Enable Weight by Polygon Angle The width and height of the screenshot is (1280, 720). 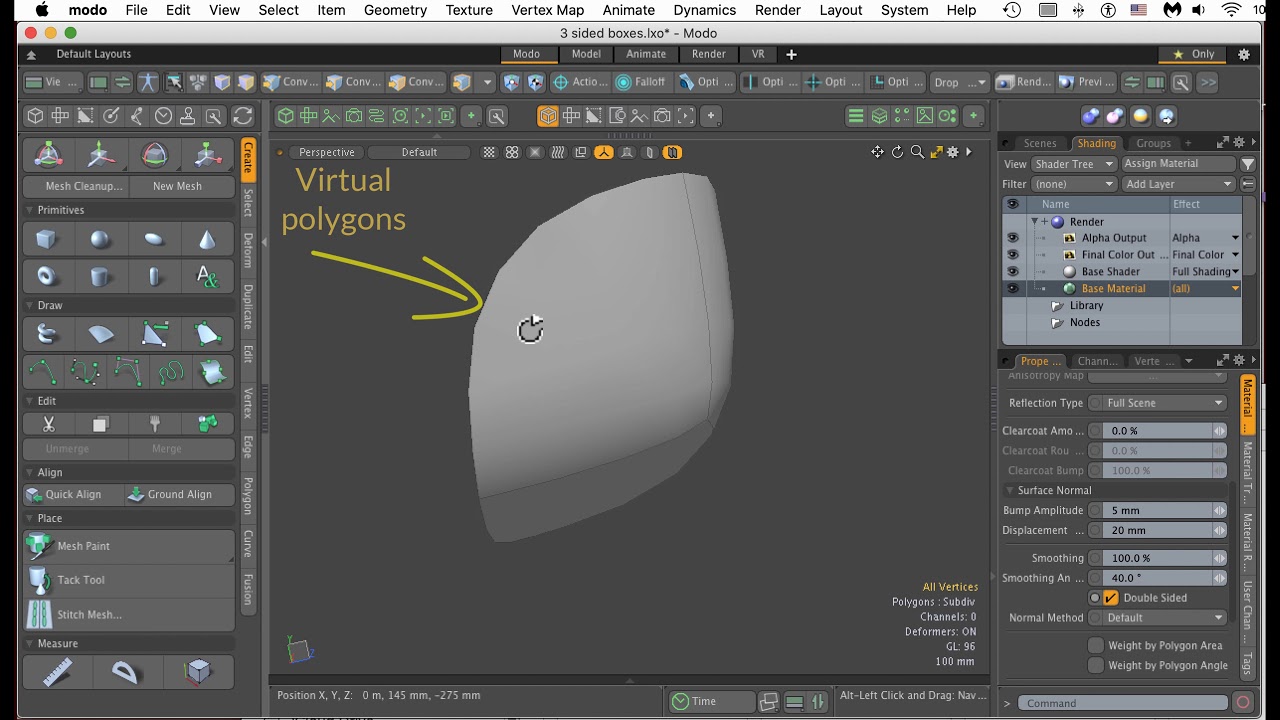click(1096, 665)
